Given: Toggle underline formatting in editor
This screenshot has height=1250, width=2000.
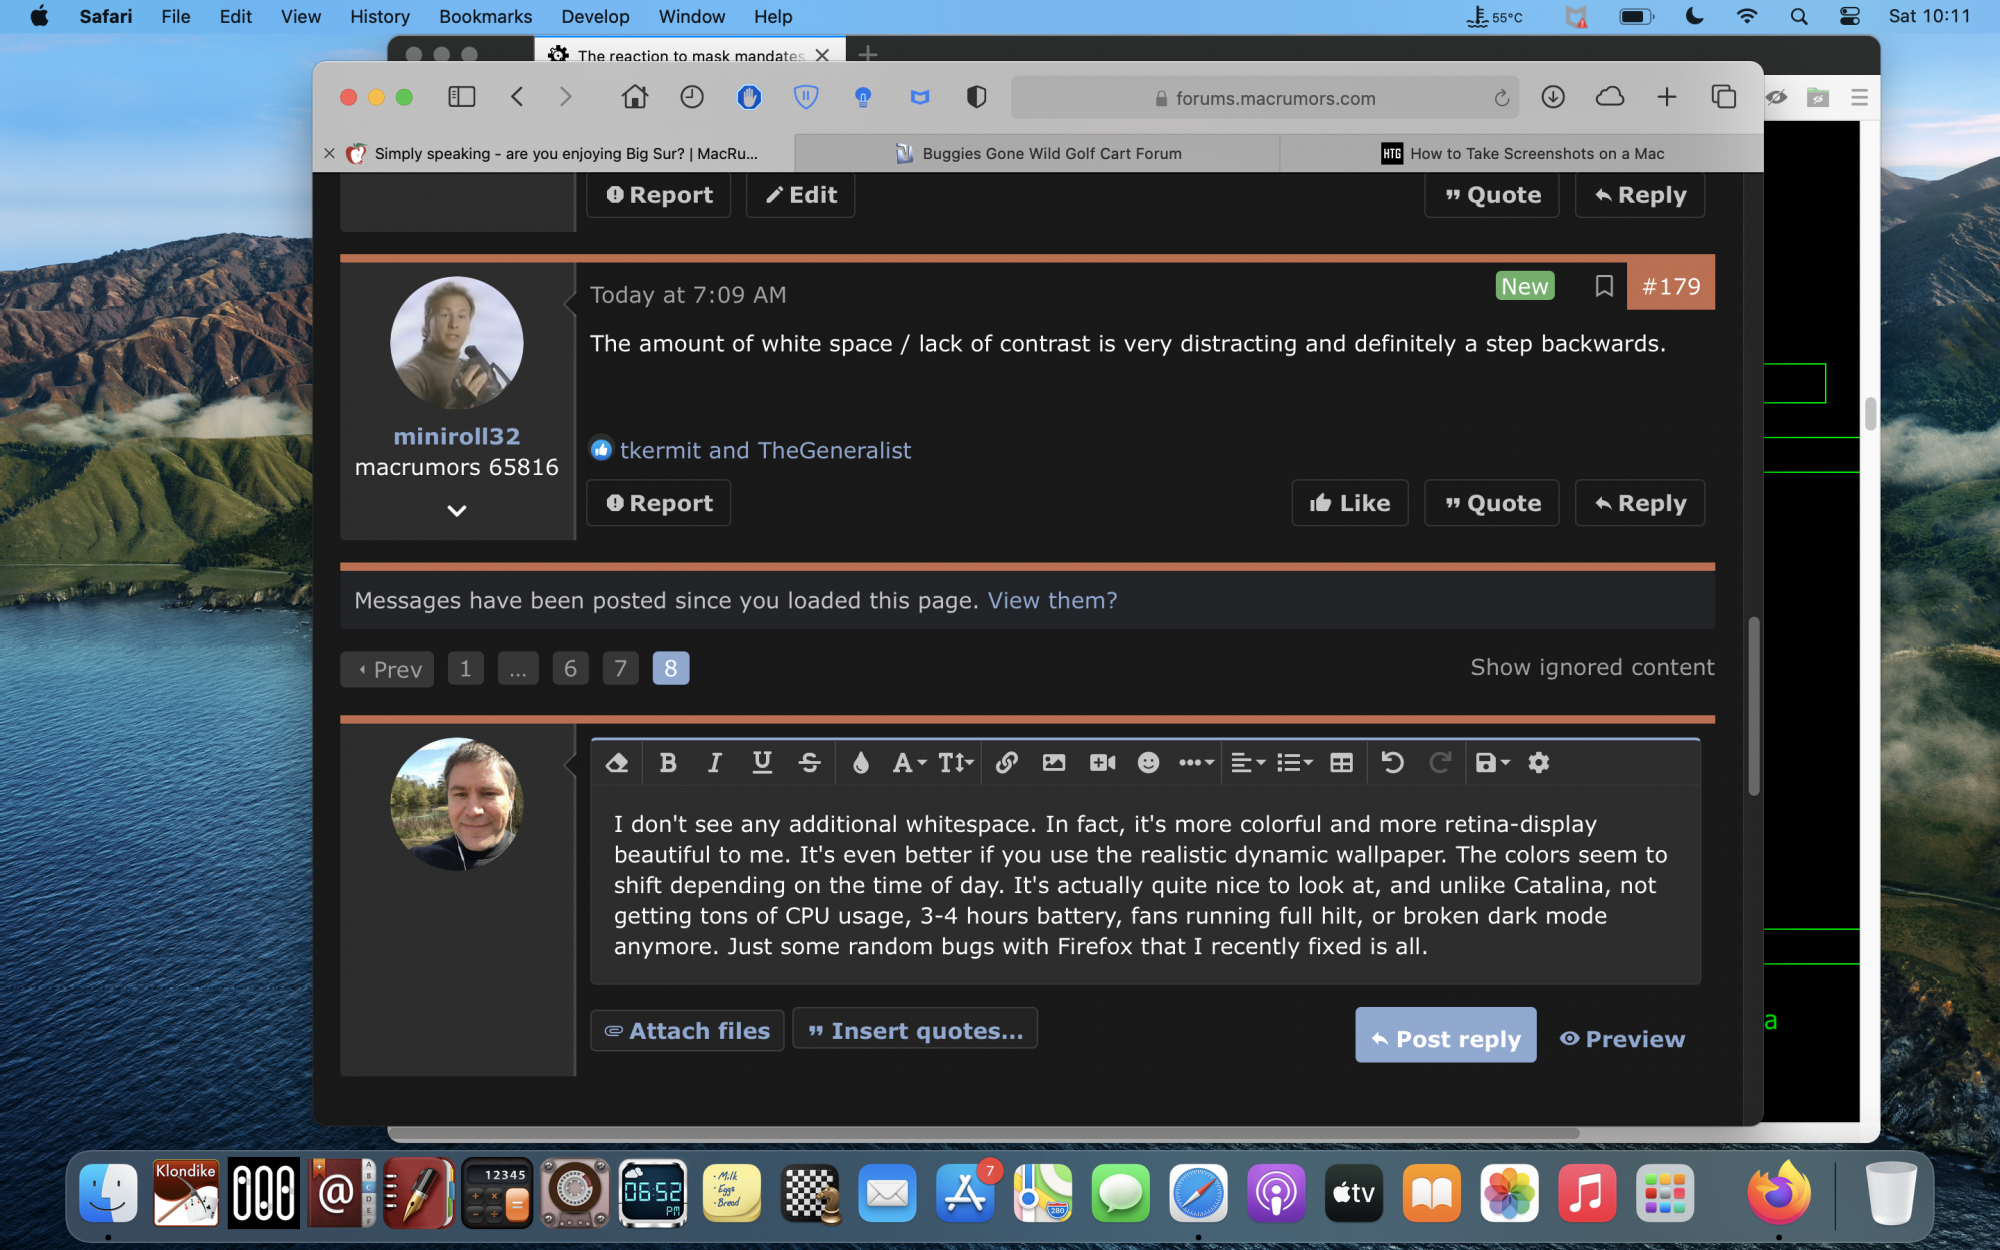Looking at the screenshot, I should click(x=762, y=763).
